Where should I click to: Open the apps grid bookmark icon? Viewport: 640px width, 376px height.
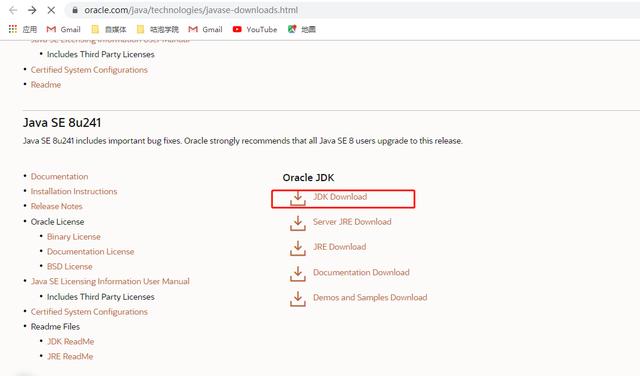click(13, 29)
